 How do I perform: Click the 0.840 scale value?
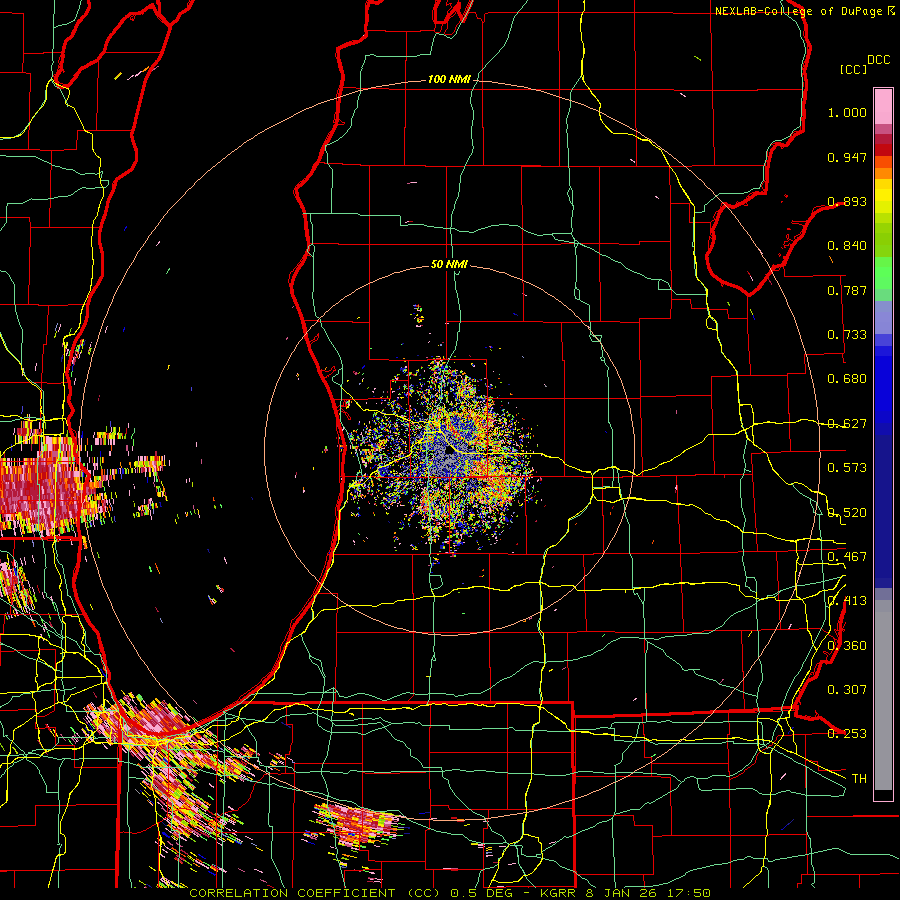(x=847, y=246)
